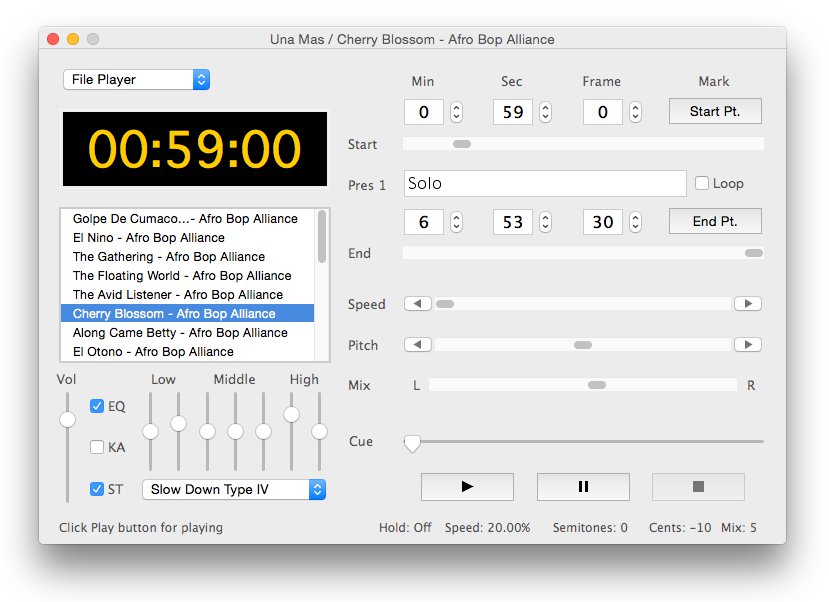This screenshot has height=602, width=829.
Task: Disable the EQ checkbox
Action: point(97,406)
